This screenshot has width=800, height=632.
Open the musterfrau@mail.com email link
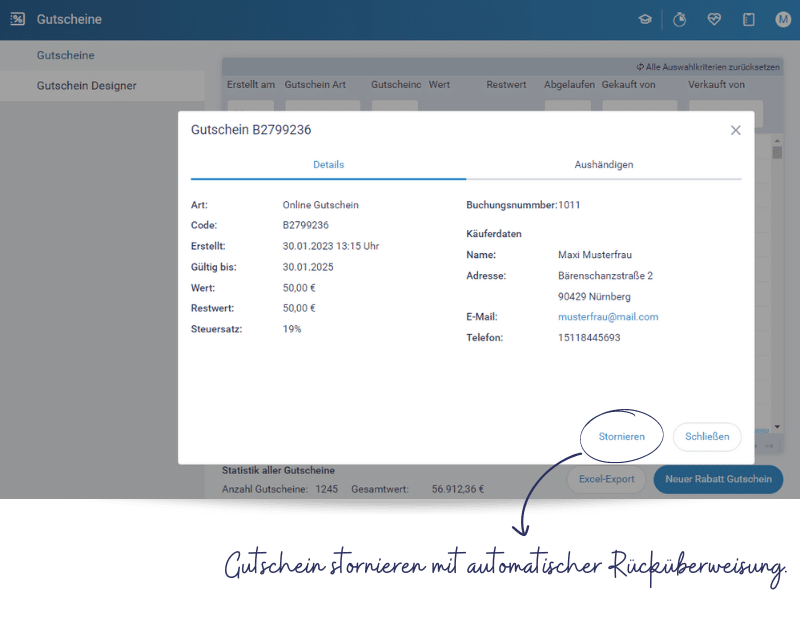(x=608, y=317)
